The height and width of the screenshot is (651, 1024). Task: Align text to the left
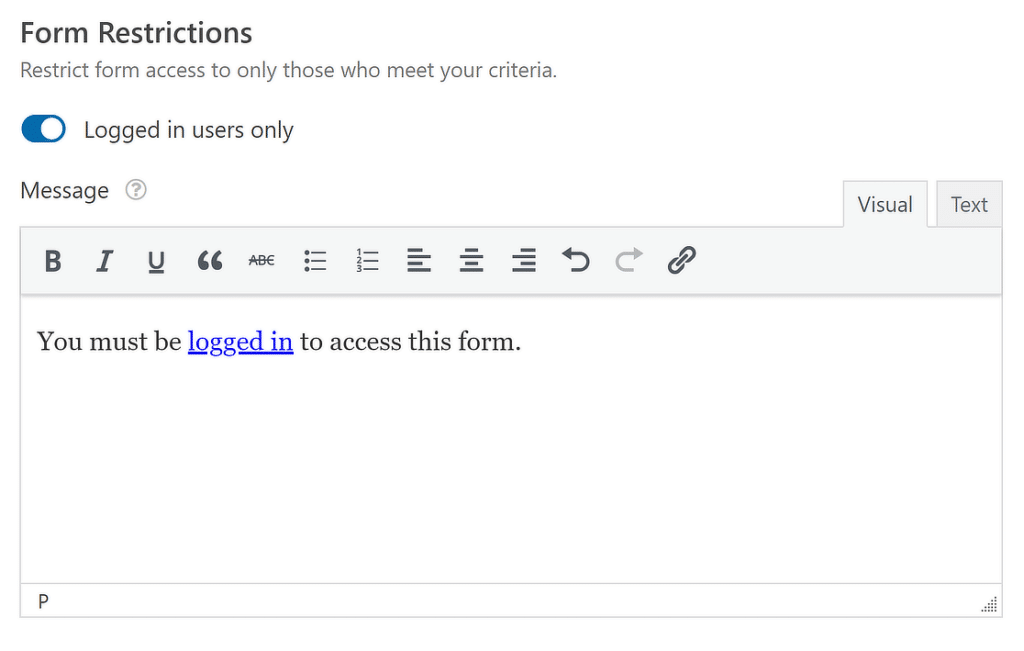(419, 261)
